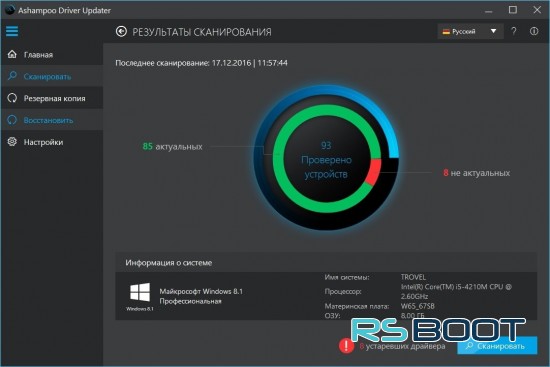
Task: Open the language selector showing Русский
Action: pyautogui.click(x=470, y=31)
